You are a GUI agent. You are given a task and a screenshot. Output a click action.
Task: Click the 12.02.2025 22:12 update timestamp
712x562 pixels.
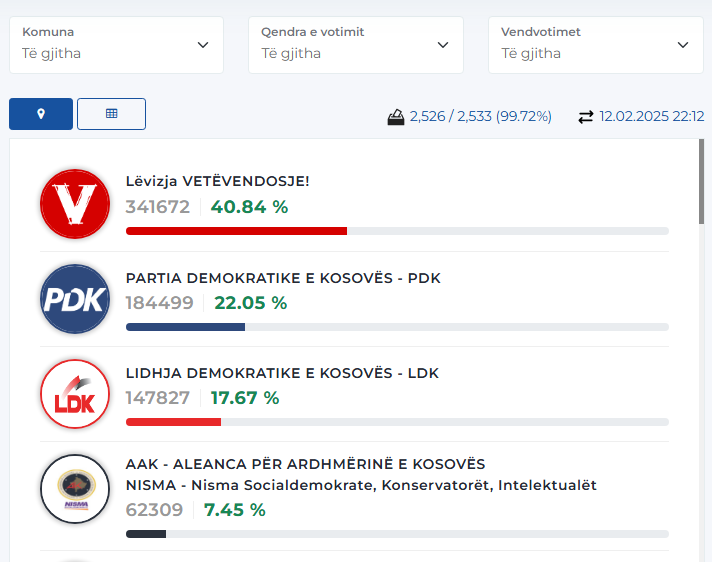[652, 117]
